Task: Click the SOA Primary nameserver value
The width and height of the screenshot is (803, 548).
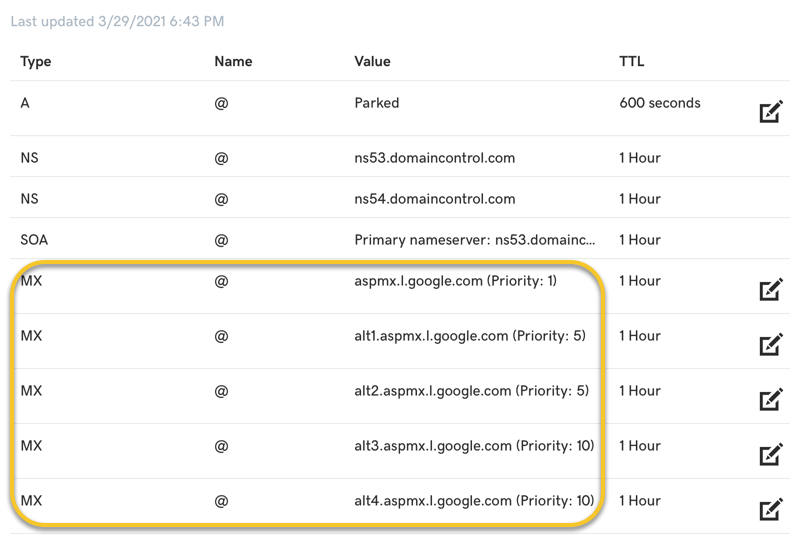Action: pyautogui.click(x=474, y=239)
